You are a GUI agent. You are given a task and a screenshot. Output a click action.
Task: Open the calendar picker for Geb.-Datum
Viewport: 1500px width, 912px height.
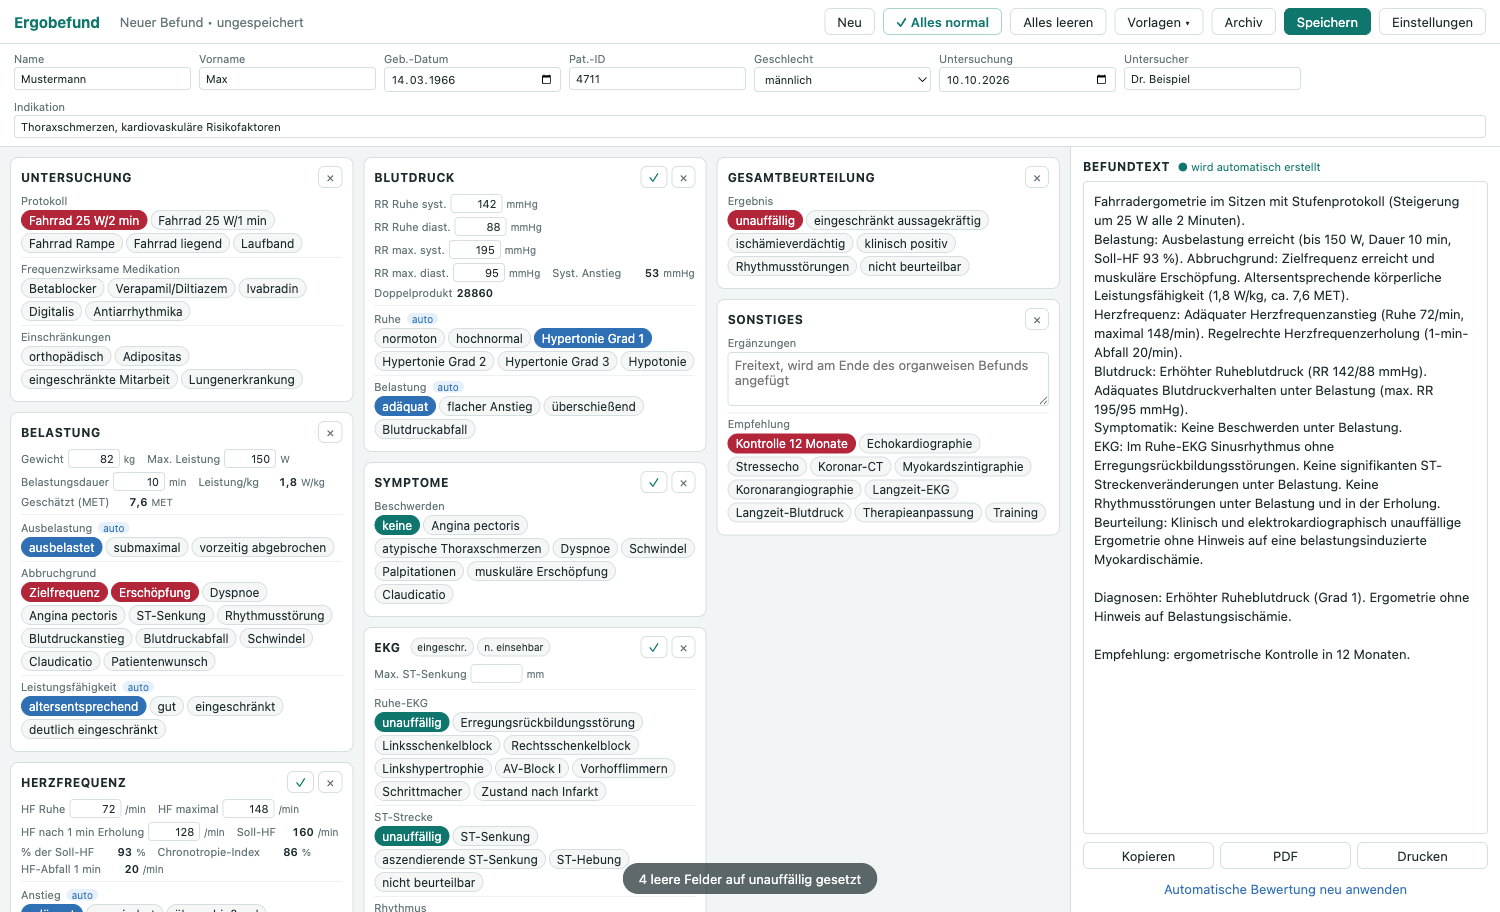pos(546,80)
